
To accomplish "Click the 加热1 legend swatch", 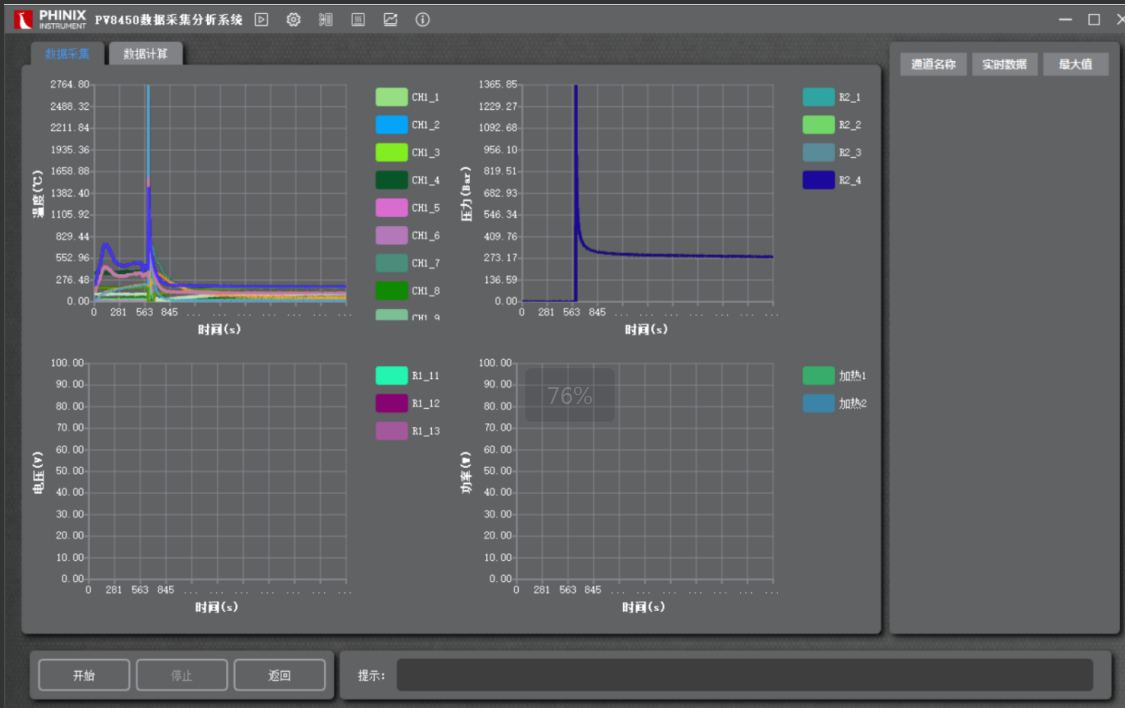I will (818, 376).
